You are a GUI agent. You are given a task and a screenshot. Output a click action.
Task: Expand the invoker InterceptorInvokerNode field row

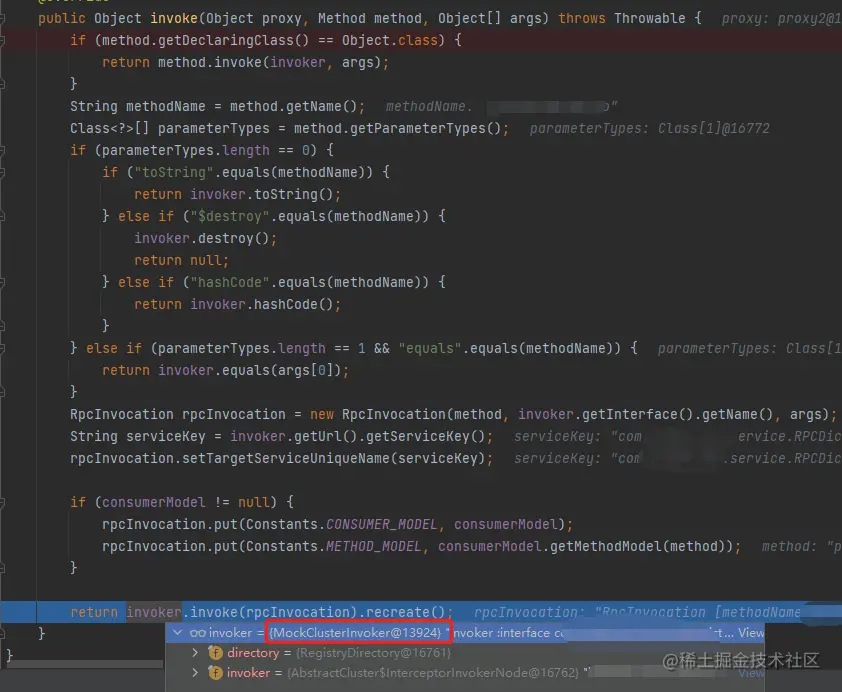[195, 673]
